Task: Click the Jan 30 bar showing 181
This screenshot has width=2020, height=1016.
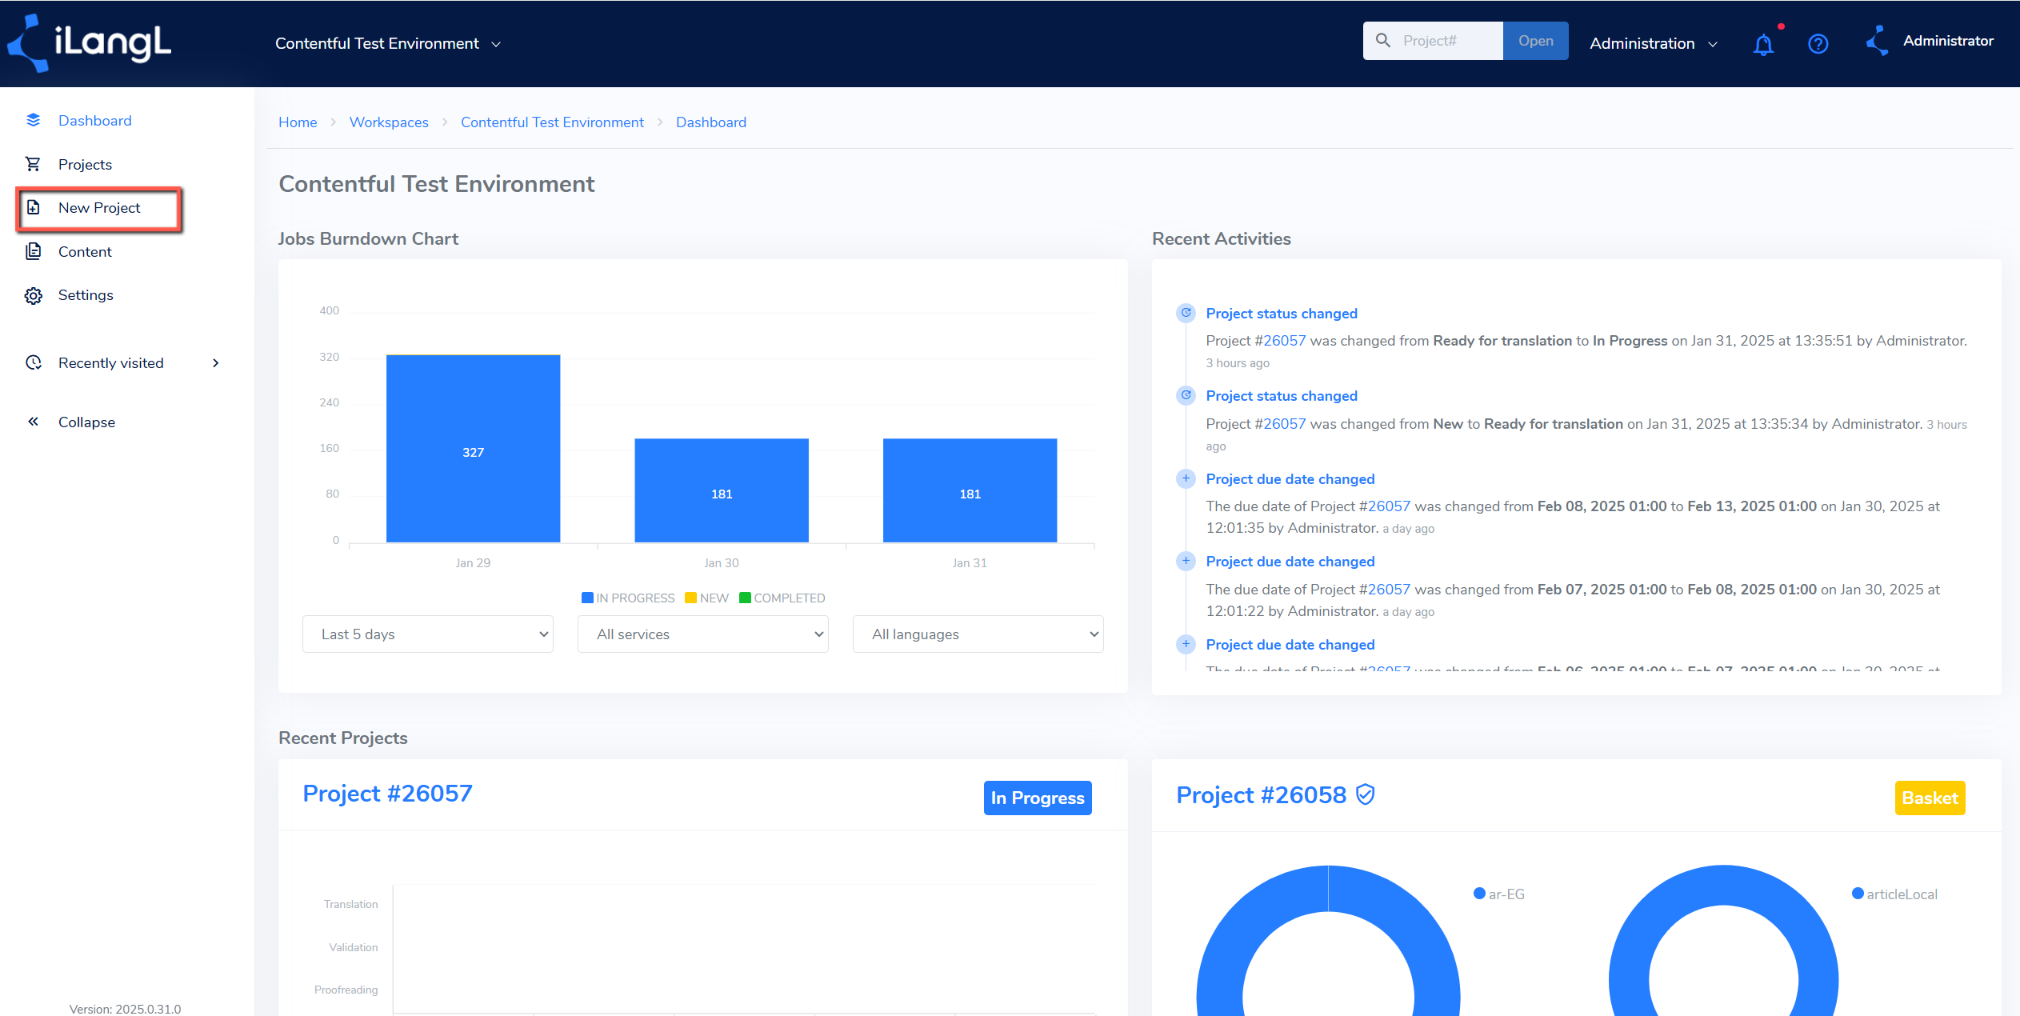Action: [x=721, y=491]
